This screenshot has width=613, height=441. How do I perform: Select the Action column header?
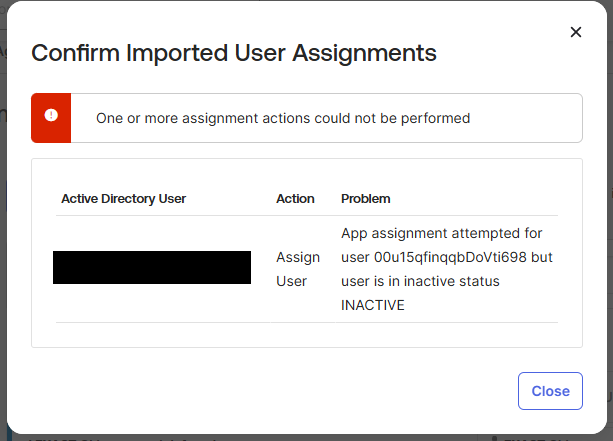[x=295, y=199]
